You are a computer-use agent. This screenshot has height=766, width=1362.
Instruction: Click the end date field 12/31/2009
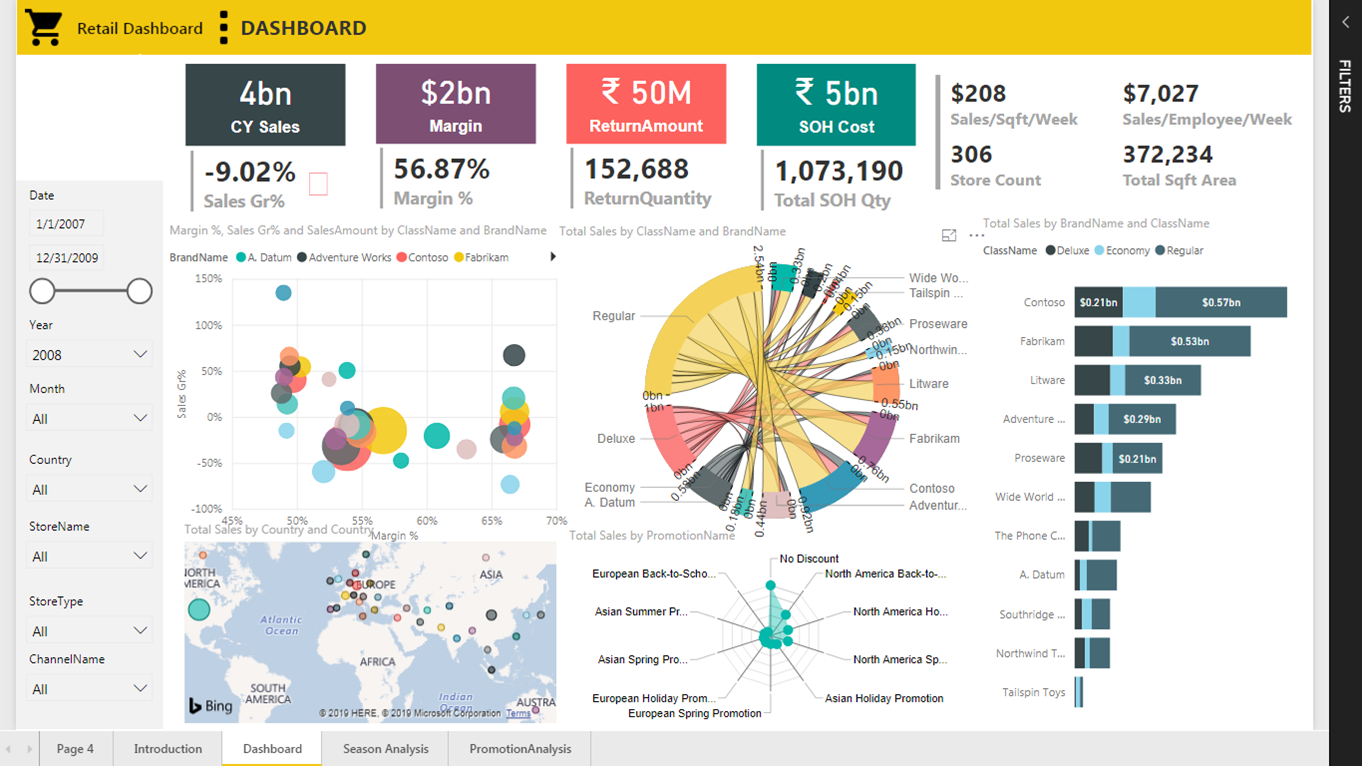pyautogui.click(x=66, y=258)
